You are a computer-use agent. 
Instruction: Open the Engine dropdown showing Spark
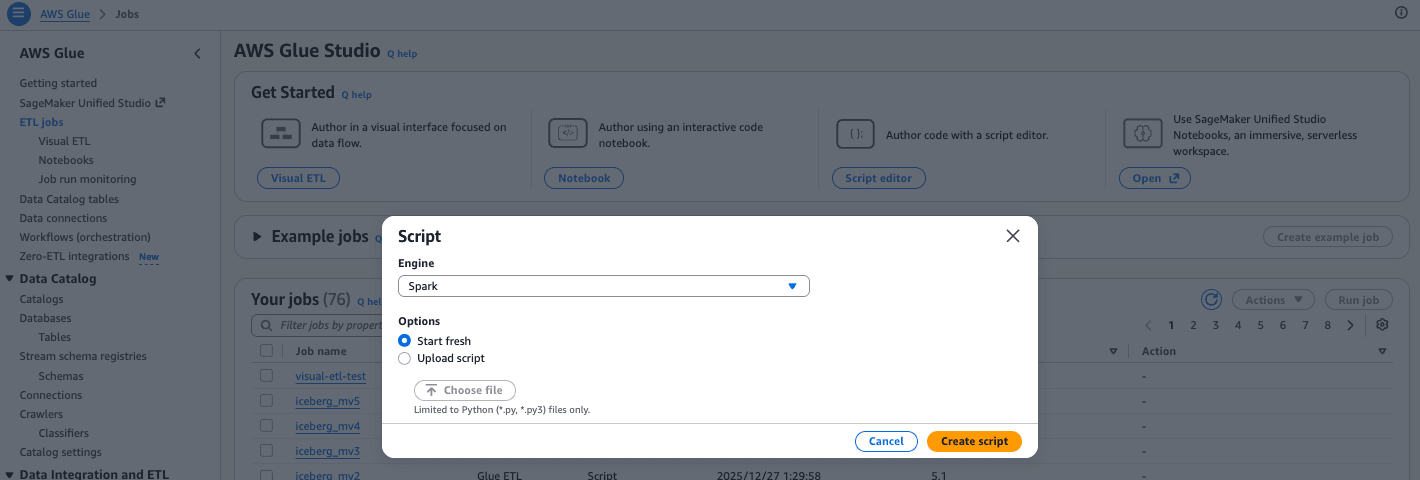click(603, 286)
